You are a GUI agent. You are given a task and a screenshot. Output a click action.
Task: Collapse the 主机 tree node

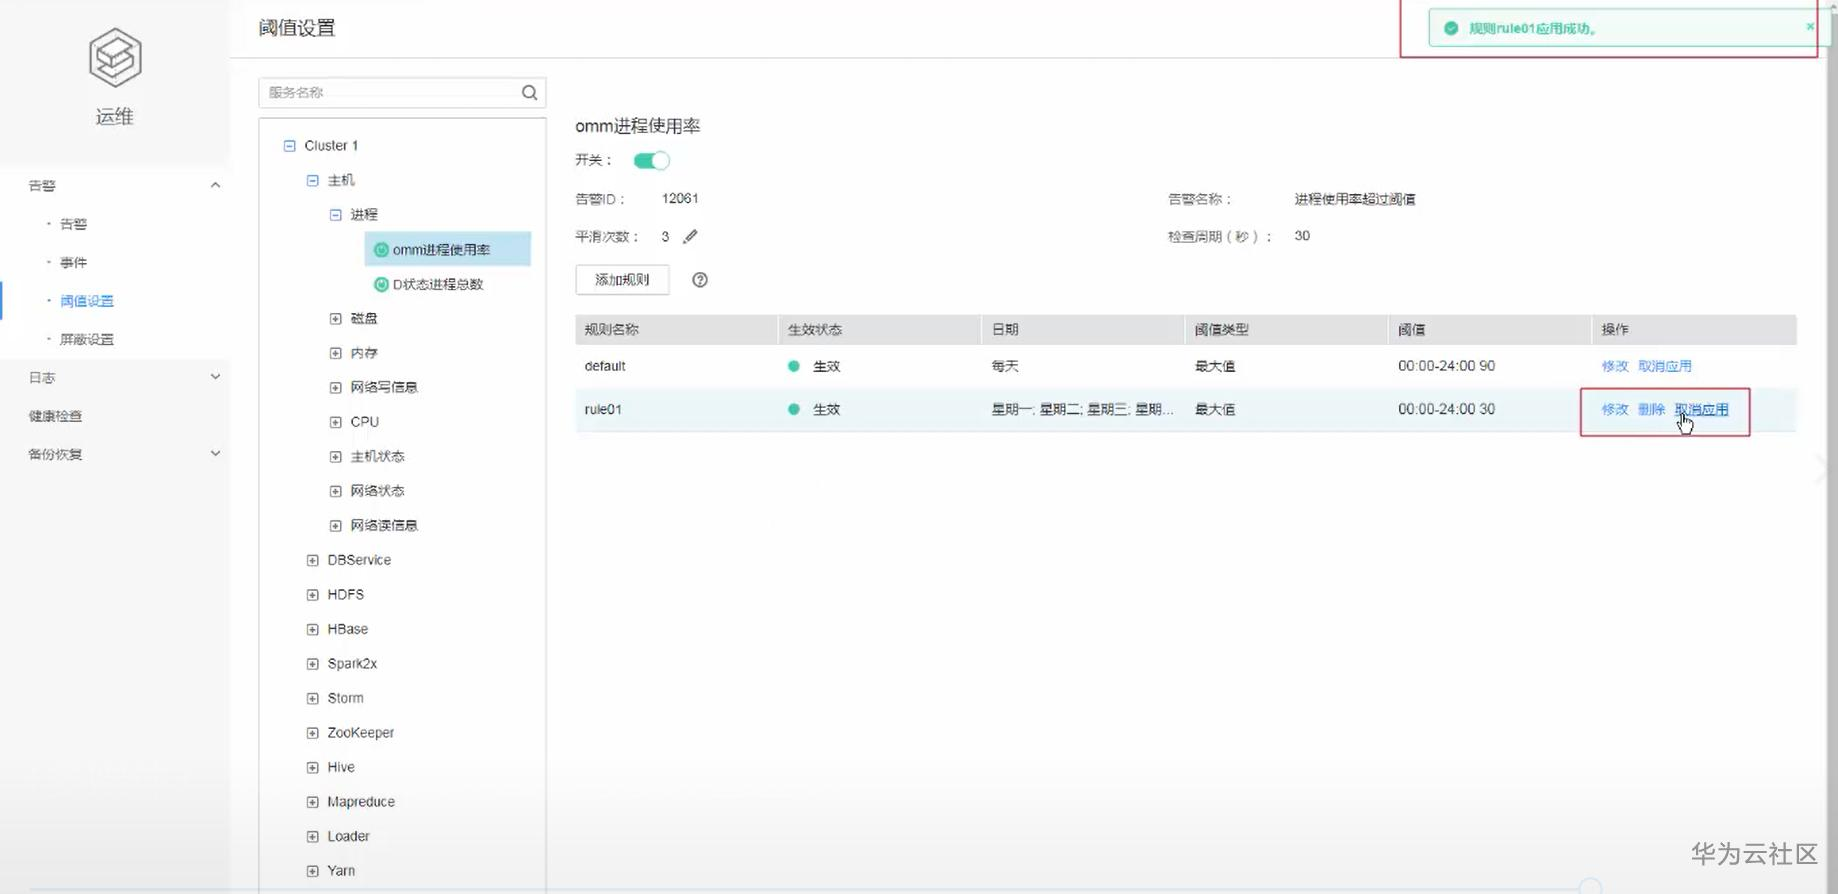(312, 180)
